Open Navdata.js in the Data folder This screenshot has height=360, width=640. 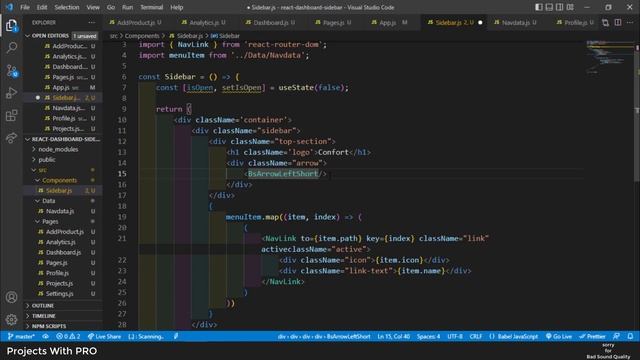pyautogui.click(x=60, y=211)
